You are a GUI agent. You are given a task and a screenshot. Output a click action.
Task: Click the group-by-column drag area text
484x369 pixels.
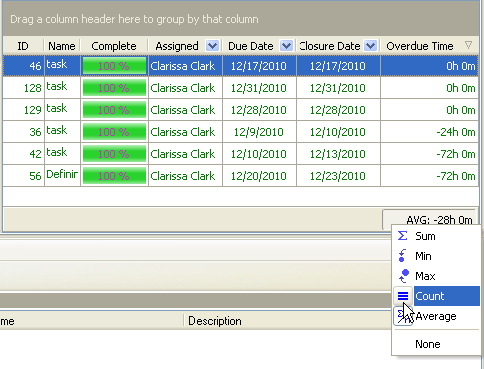tap(134, 19)
